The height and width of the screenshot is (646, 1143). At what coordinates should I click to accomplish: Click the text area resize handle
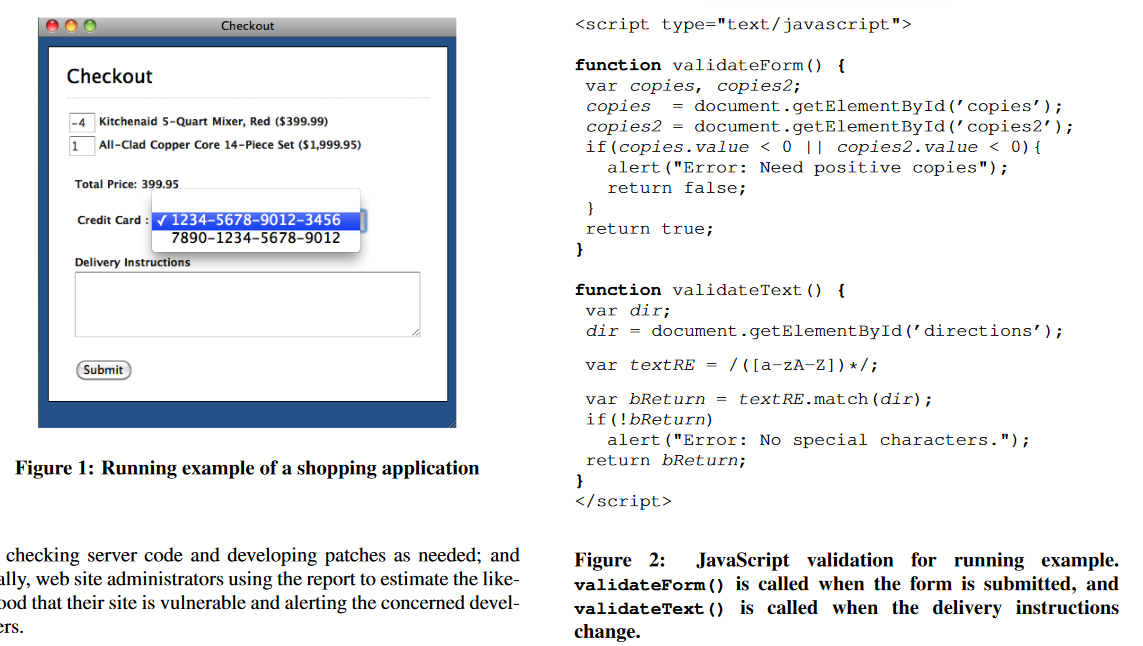pos(415,332)
